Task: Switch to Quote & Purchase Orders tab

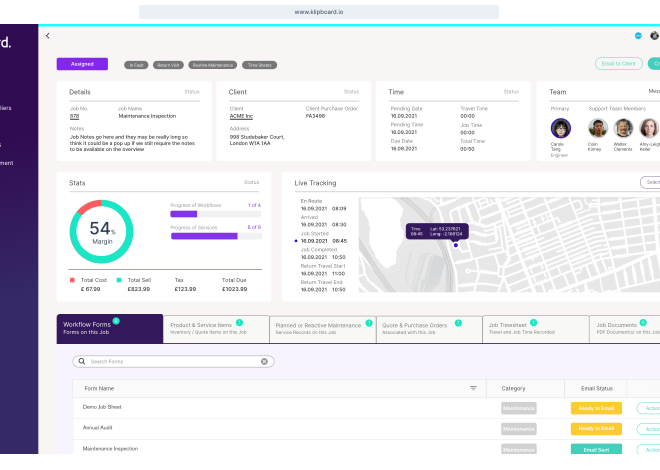Action: tap(429, 329)
